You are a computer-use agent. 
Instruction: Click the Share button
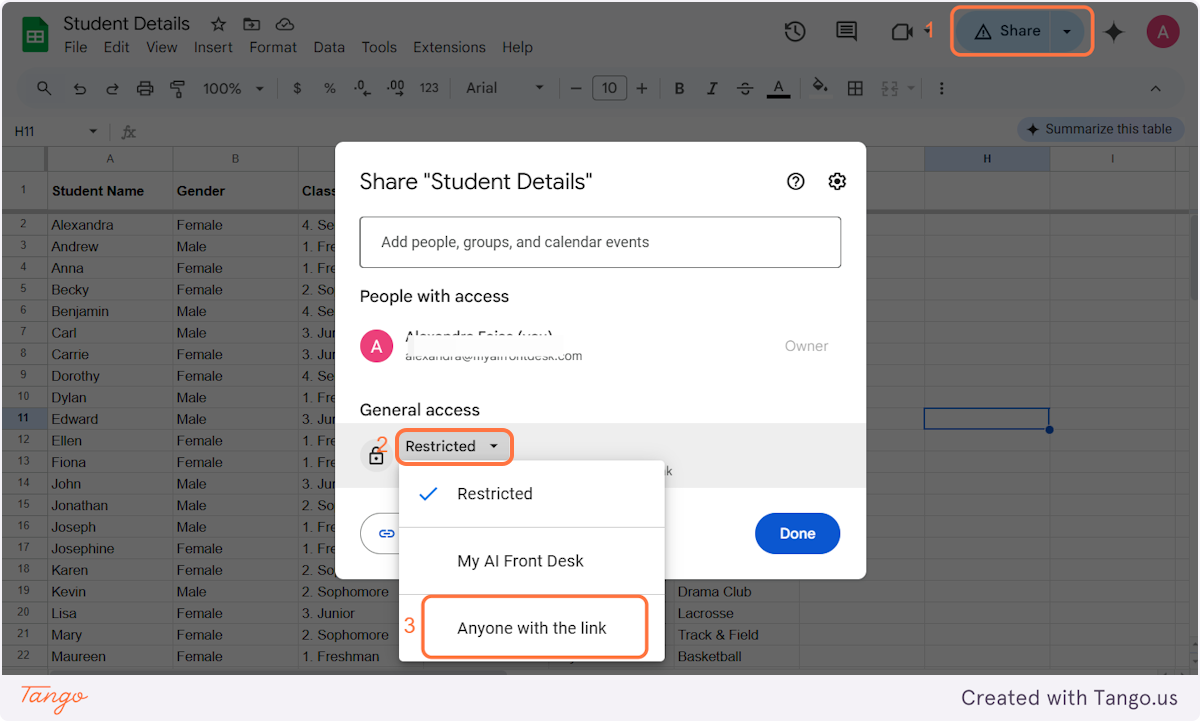pyautogui.click(x=1006, y=31)
